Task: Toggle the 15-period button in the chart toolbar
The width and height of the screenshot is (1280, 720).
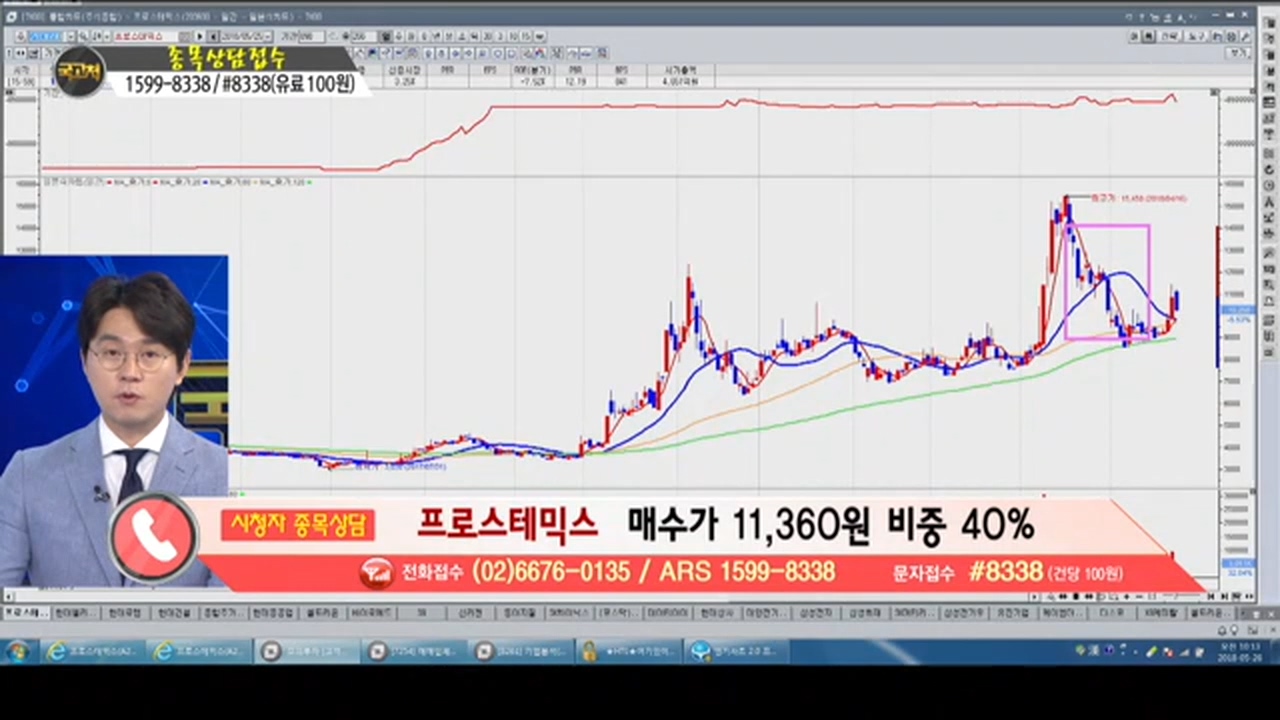Action: 527,36
